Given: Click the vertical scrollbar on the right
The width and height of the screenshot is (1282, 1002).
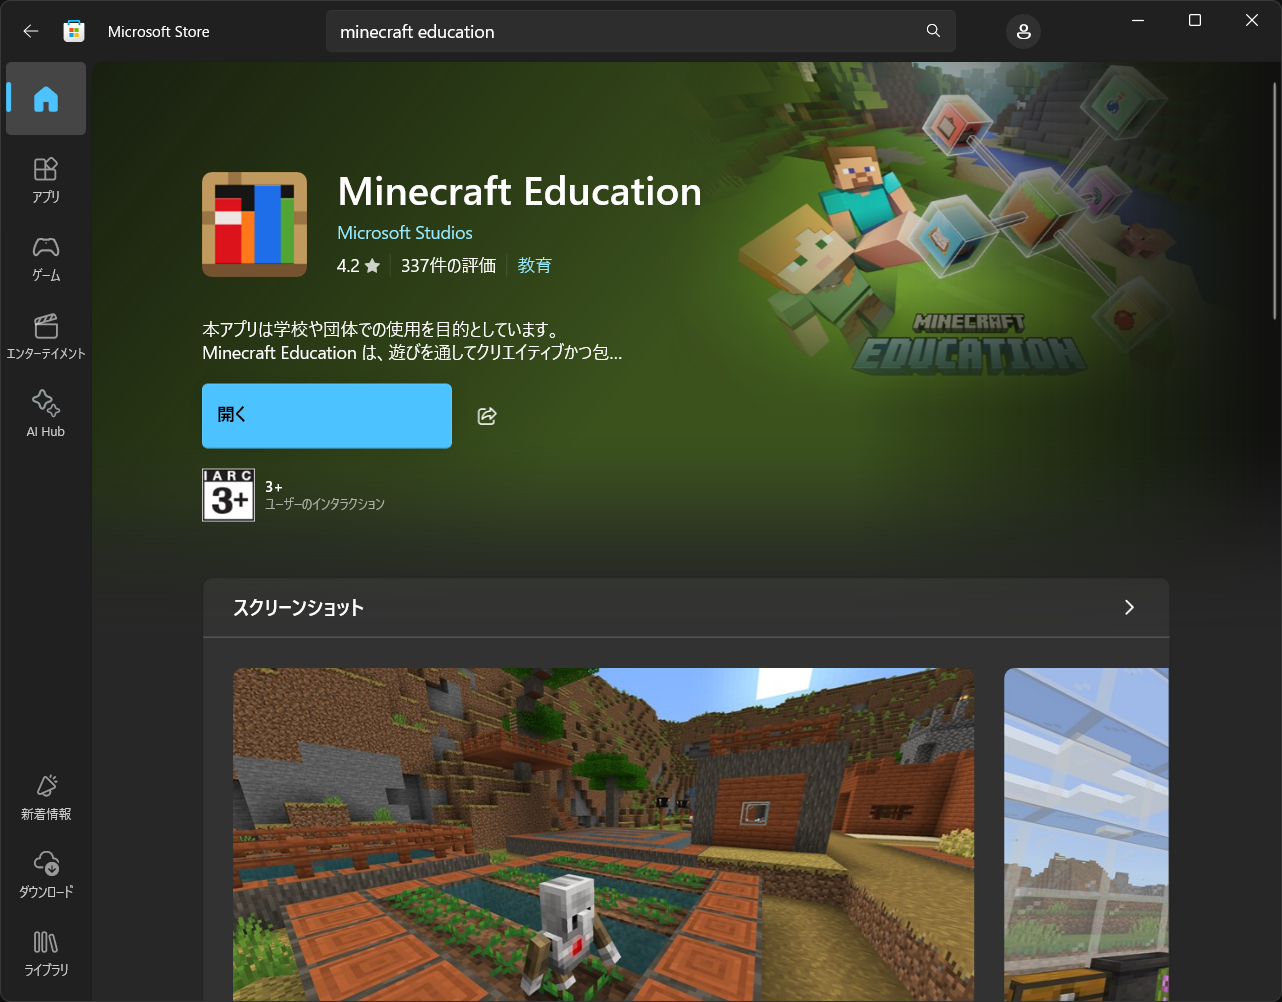Looking at the screenshot, I should (1274, 200).
